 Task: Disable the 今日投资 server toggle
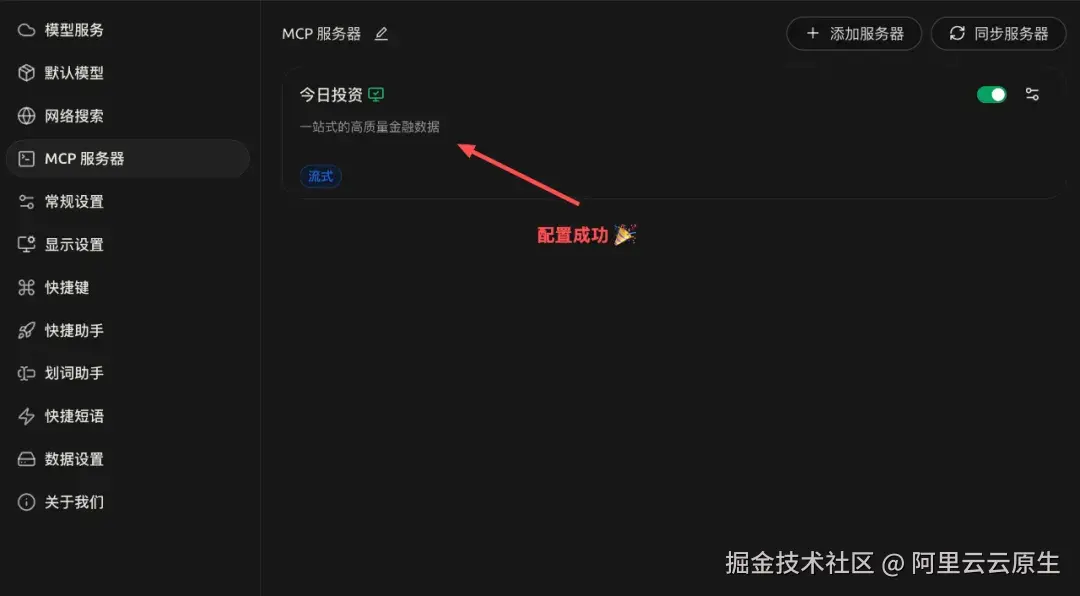pyautogui.click(x=991, y=94)
